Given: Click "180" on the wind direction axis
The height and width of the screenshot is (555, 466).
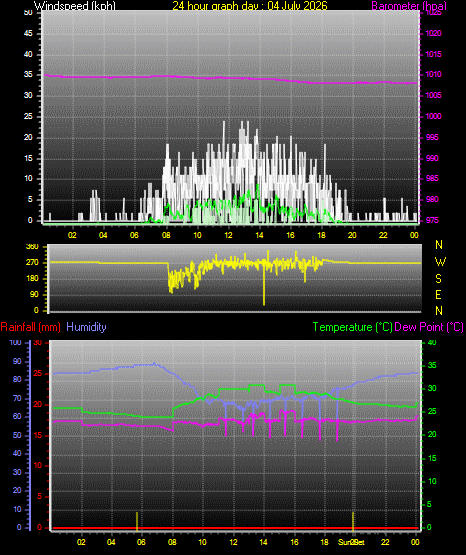Looking at the screenshot, I should [32, 279].
